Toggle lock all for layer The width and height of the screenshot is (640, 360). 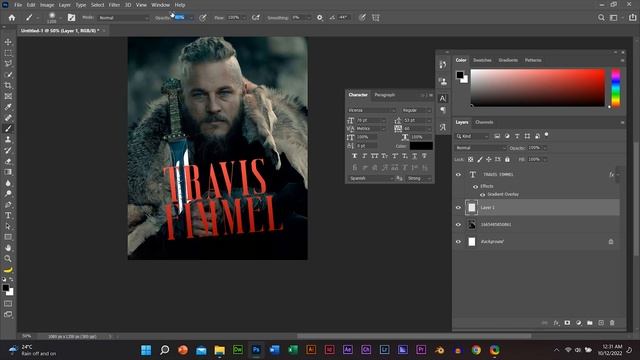pyautogui.click(x=507, y=160)
